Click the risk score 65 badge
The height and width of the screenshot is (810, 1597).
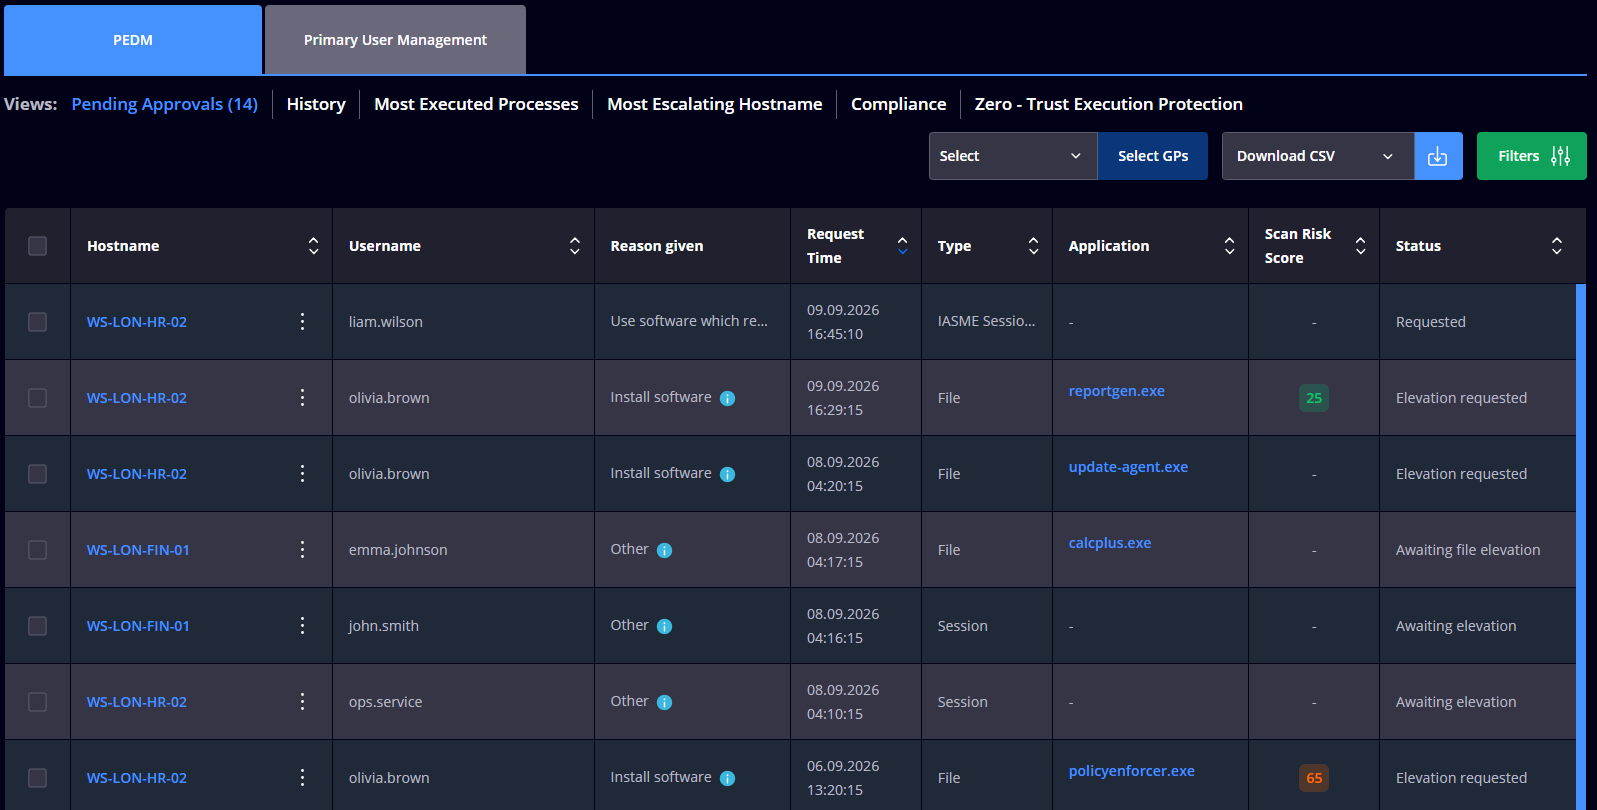[1314, 778]
